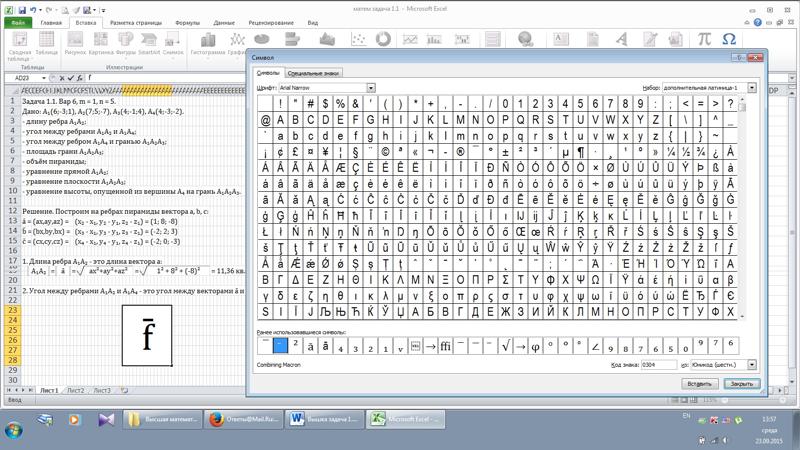The width and height of the screenshot is (800, 450).
Task: Click the Закрыть button in Symbol dialog
Action: pyautogui.click(x=741, y=384)
